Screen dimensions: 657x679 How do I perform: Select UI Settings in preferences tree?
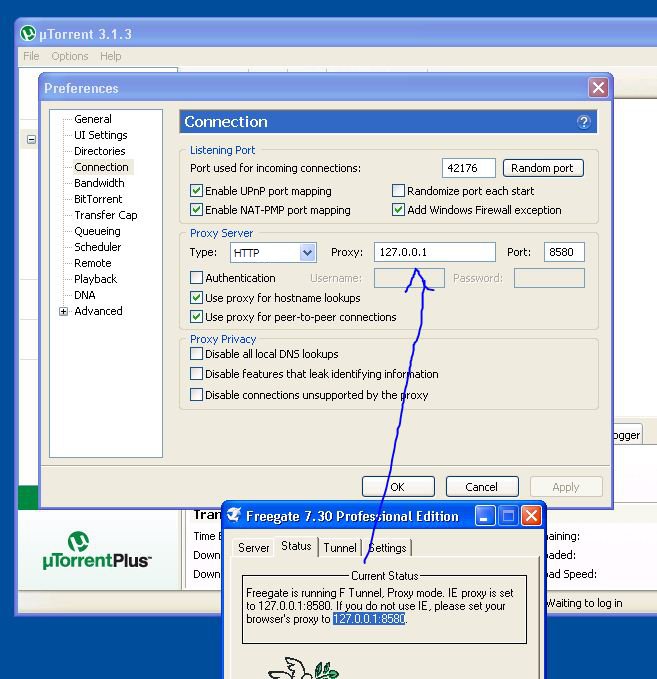click(100, 135)
